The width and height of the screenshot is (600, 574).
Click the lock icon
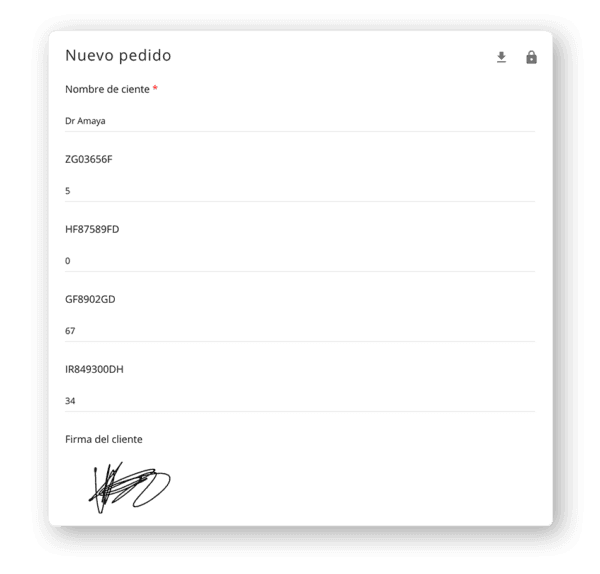(x=531, y=57)
